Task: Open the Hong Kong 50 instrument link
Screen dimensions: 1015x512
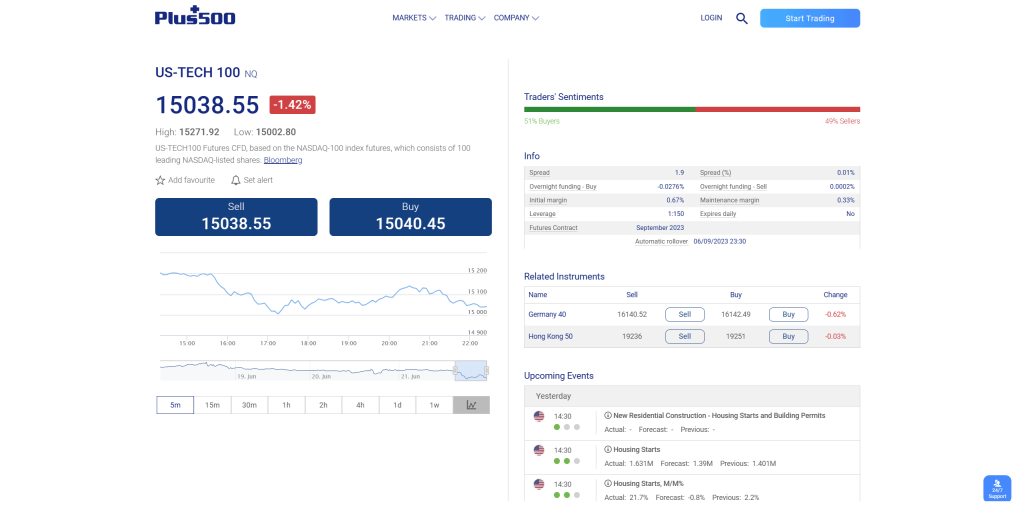Action: (x=550, y=337)
